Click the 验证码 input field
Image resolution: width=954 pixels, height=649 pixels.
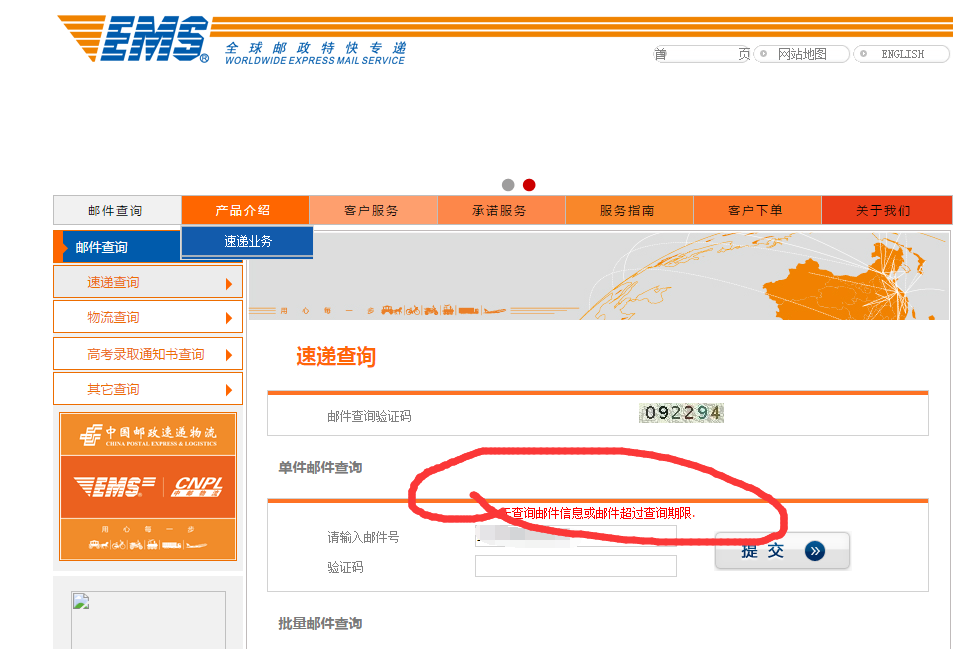tap(575, 567)
